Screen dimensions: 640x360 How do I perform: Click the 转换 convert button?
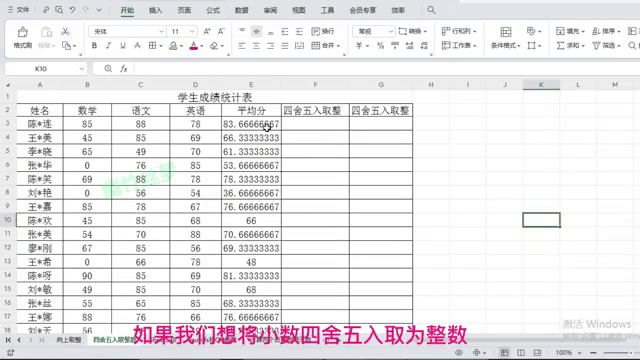[x=413, y=31]
